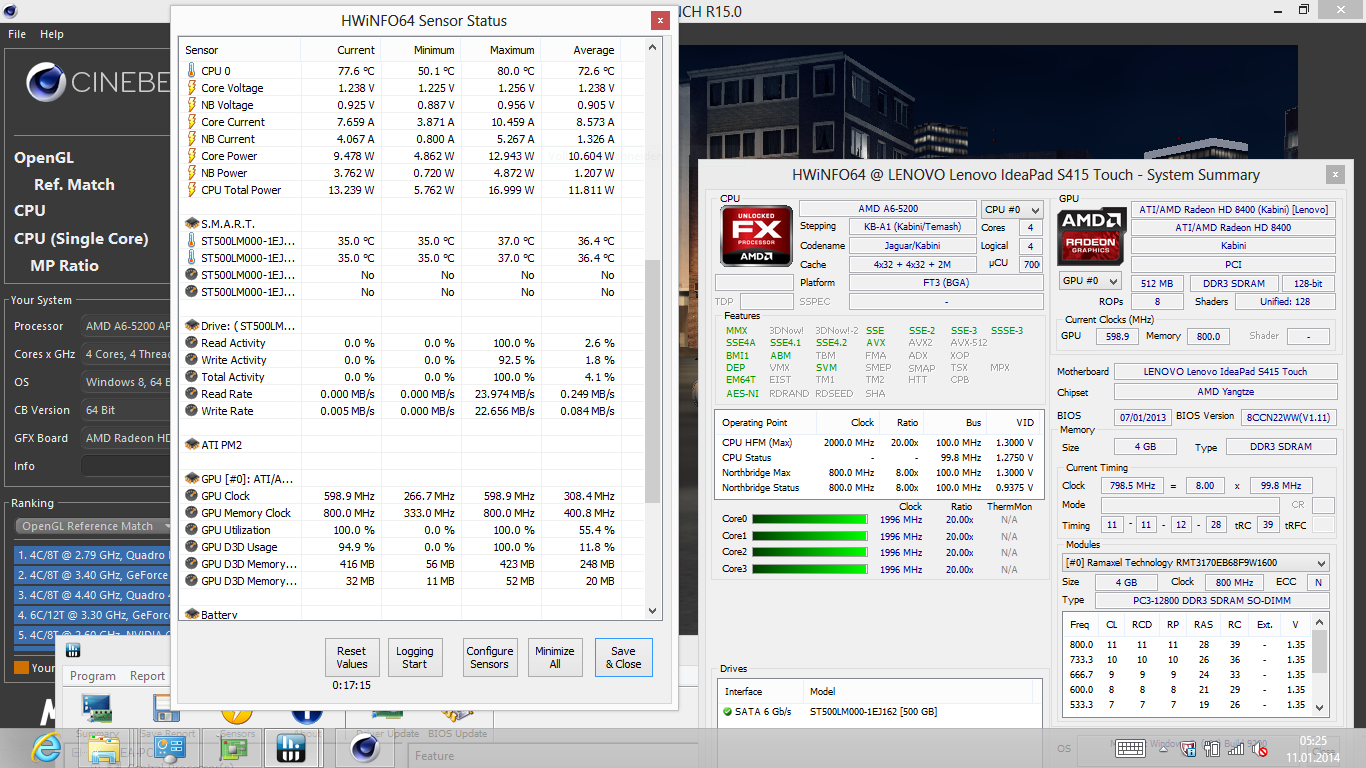Click the CPU 0 thermometer icon
The height and width of the screenshot is (768, 1366).
tap(192, 71)
